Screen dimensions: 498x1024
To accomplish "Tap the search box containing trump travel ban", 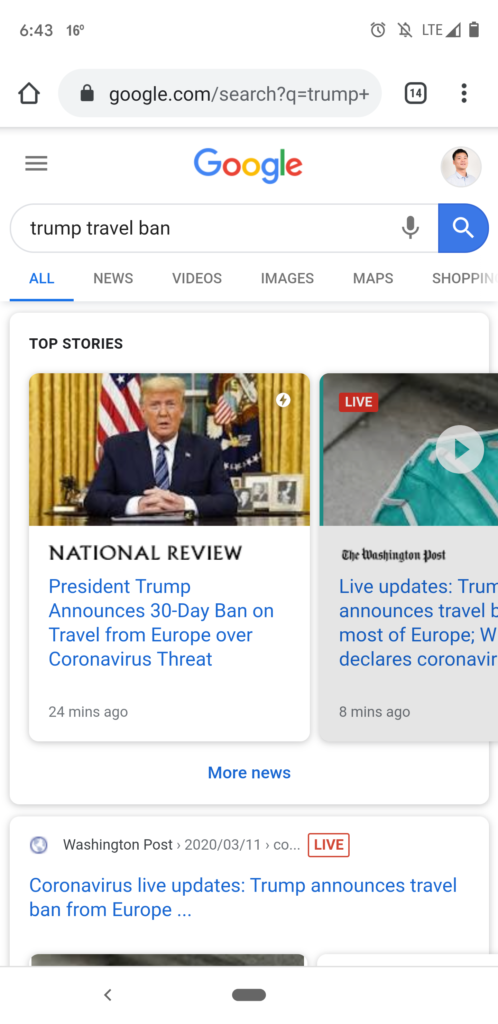I will pyautogui.click(x=224, y=228).
